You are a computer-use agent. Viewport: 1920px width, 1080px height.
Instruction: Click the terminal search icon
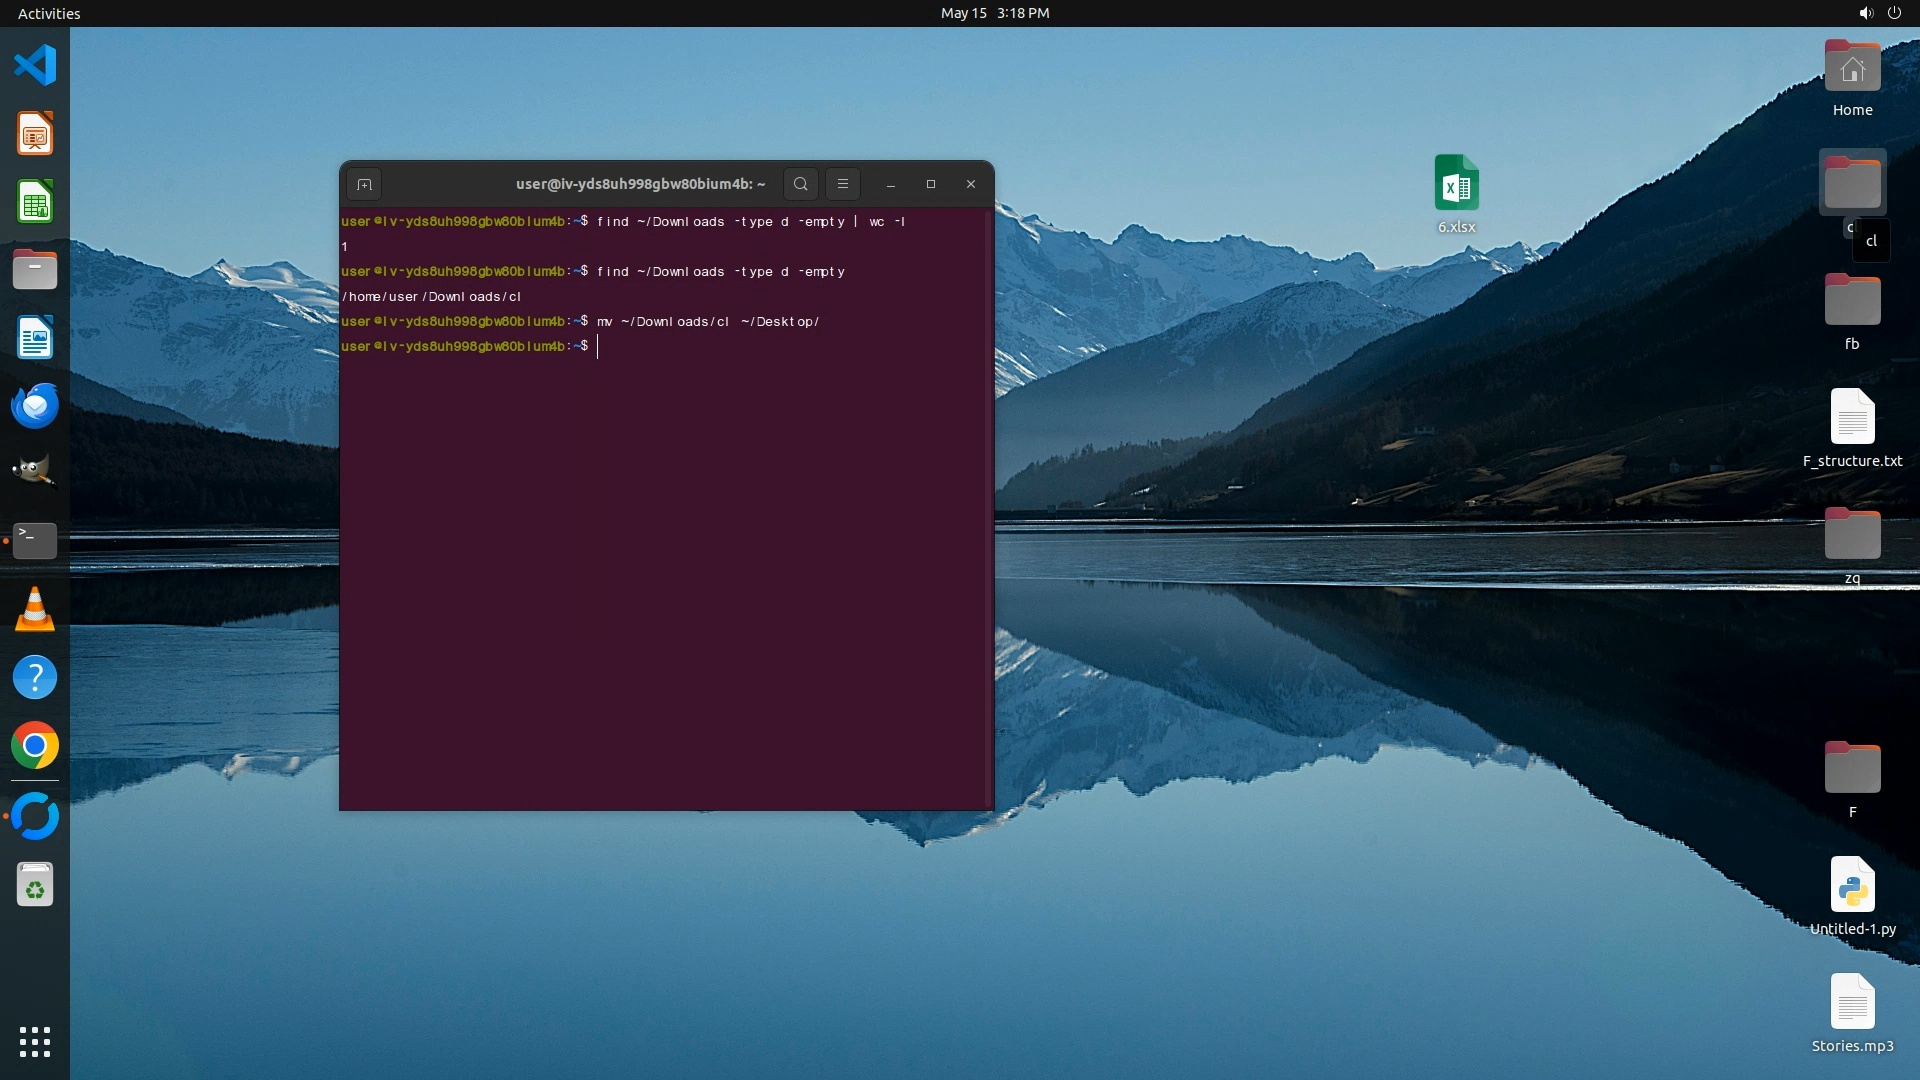coord(800,184)
